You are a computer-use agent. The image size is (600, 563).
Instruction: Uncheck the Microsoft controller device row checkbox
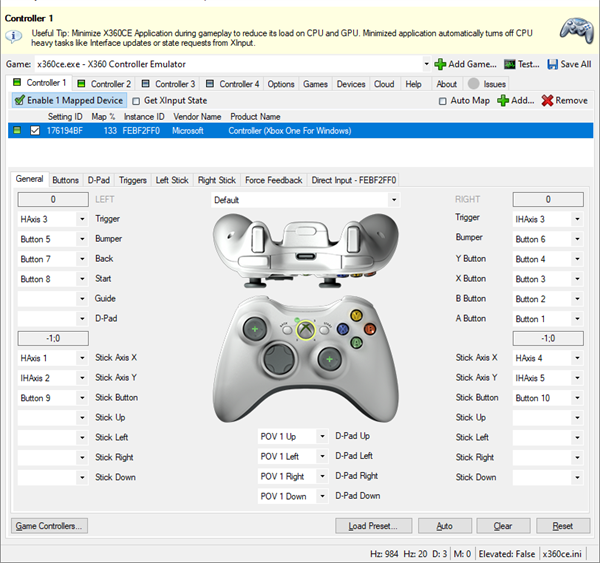pyautogui.click(x=35, y=130)
